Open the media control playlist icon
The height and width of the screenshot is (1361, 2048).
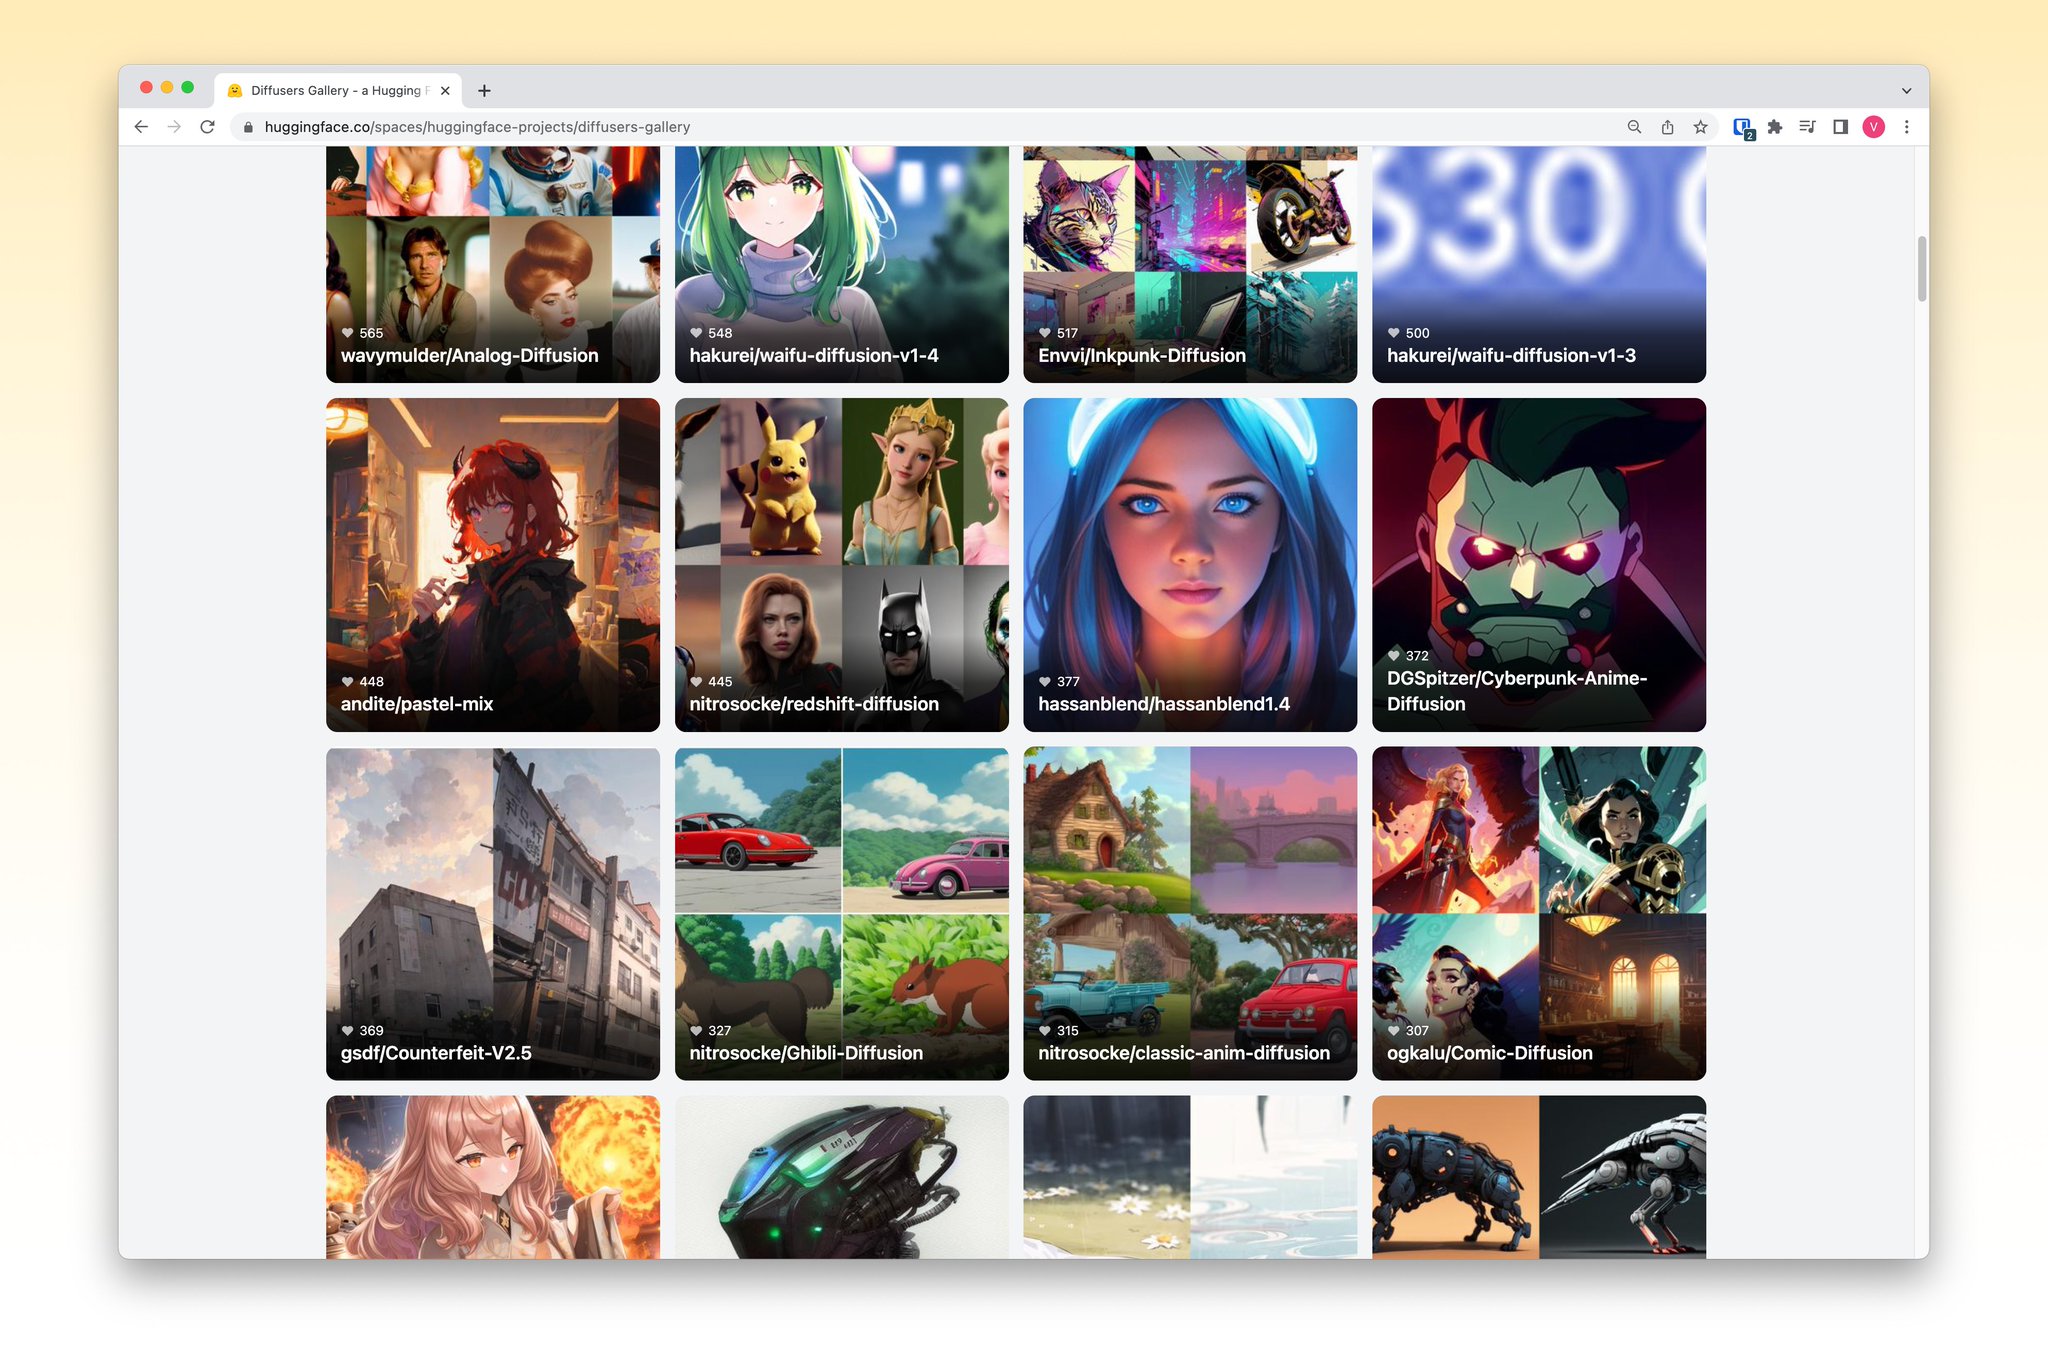pos(1807,127)
